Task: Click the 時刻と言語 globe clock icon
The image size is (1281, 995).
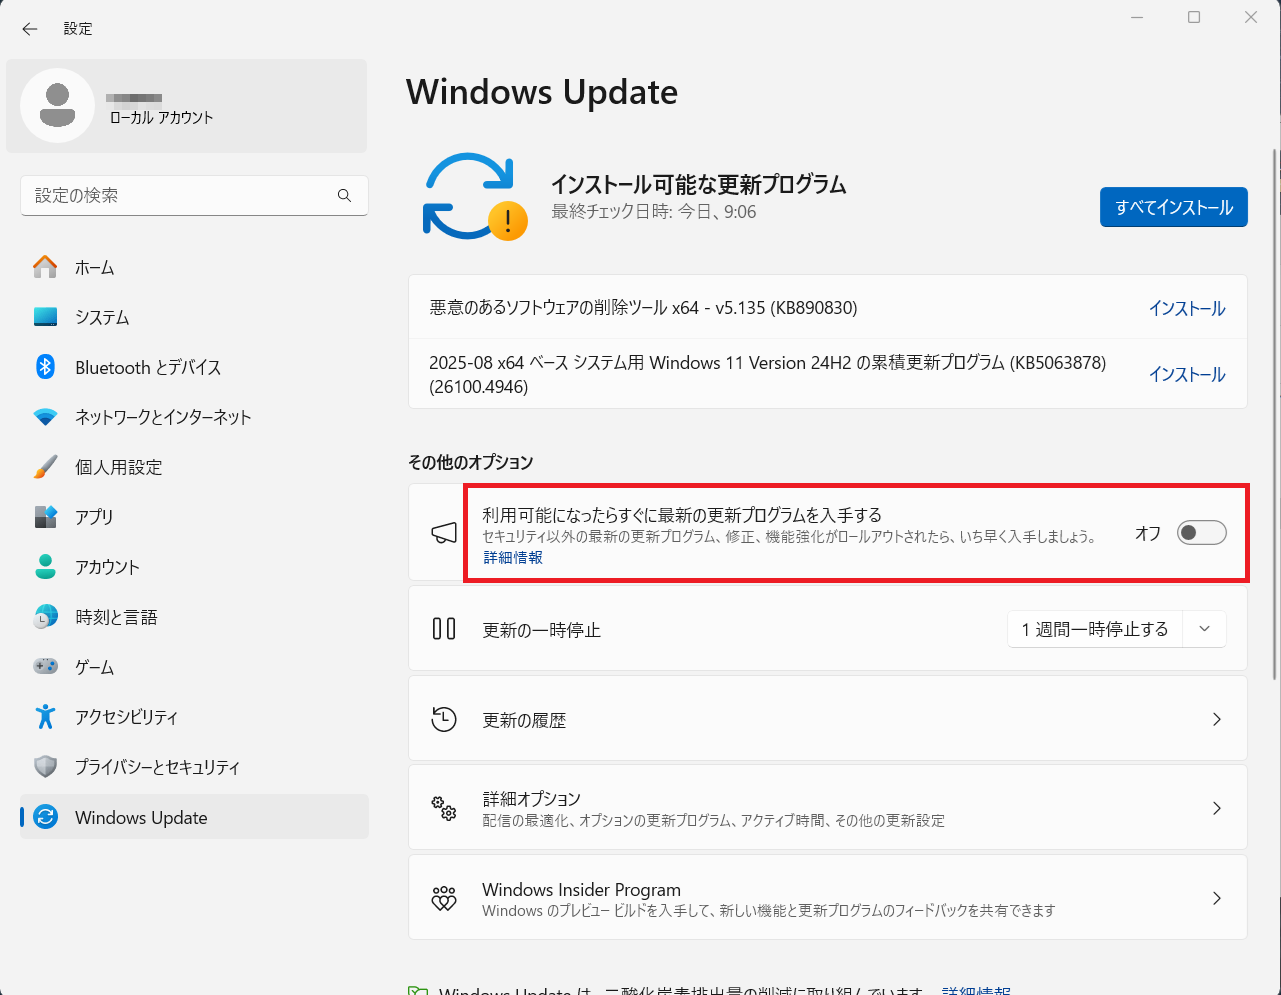Action: pos(45,617)
